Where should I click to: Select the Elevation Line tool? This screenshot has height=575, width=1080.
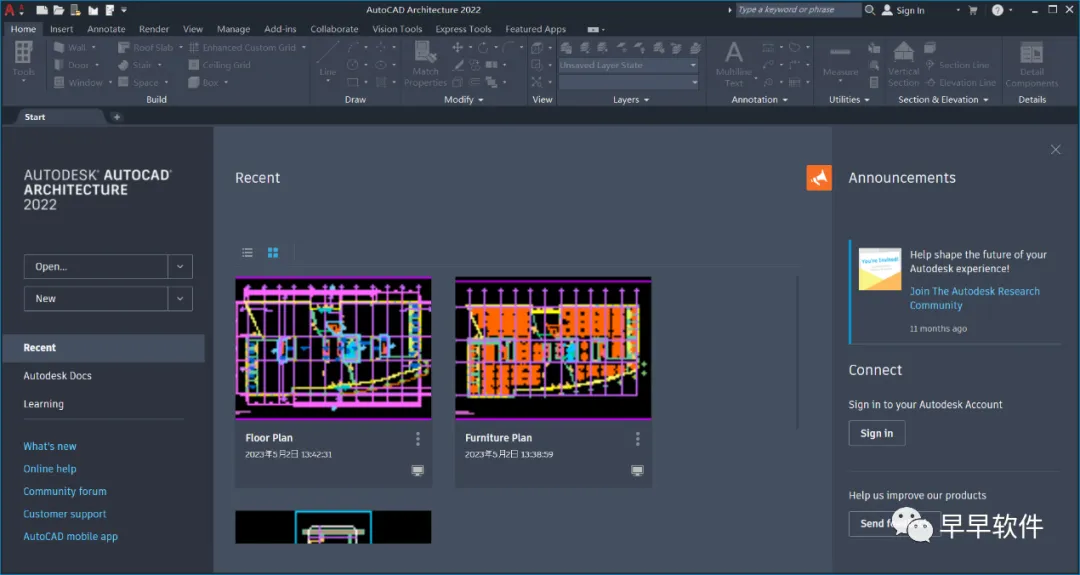(960, 83)
